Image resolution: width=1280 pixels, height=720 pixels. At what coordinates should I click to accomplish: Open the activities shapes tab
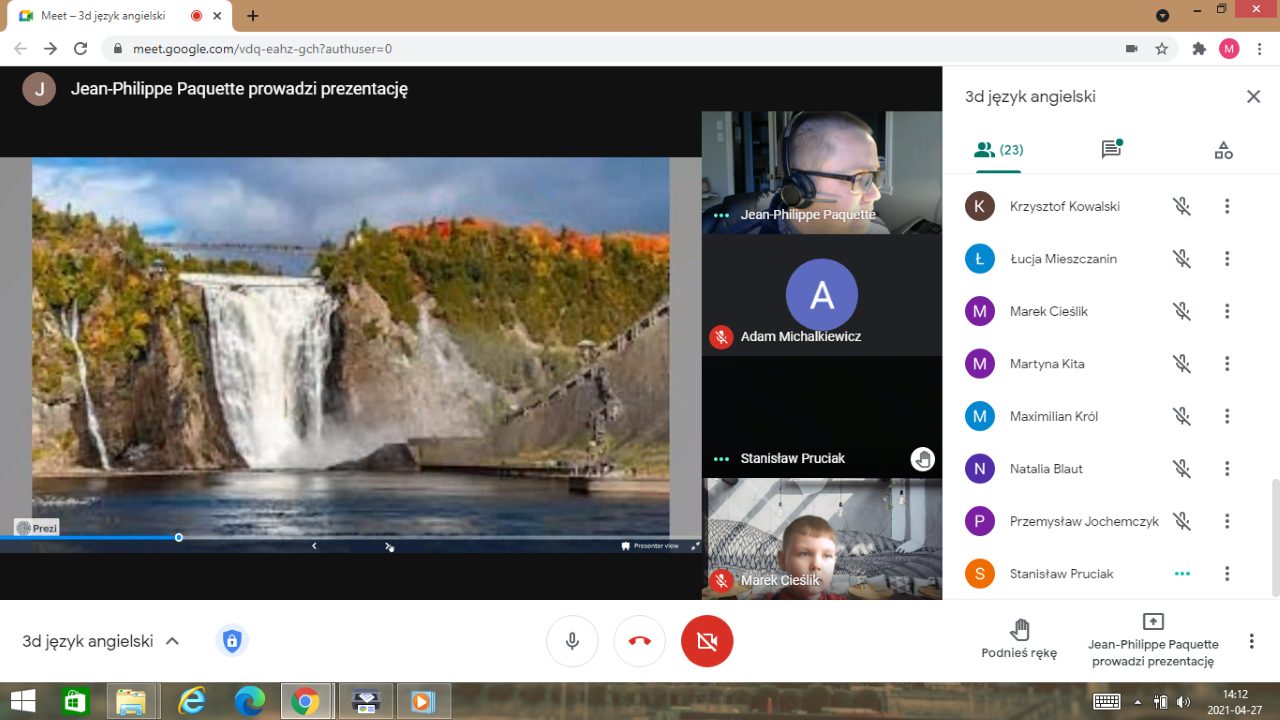click(1223, 150)
